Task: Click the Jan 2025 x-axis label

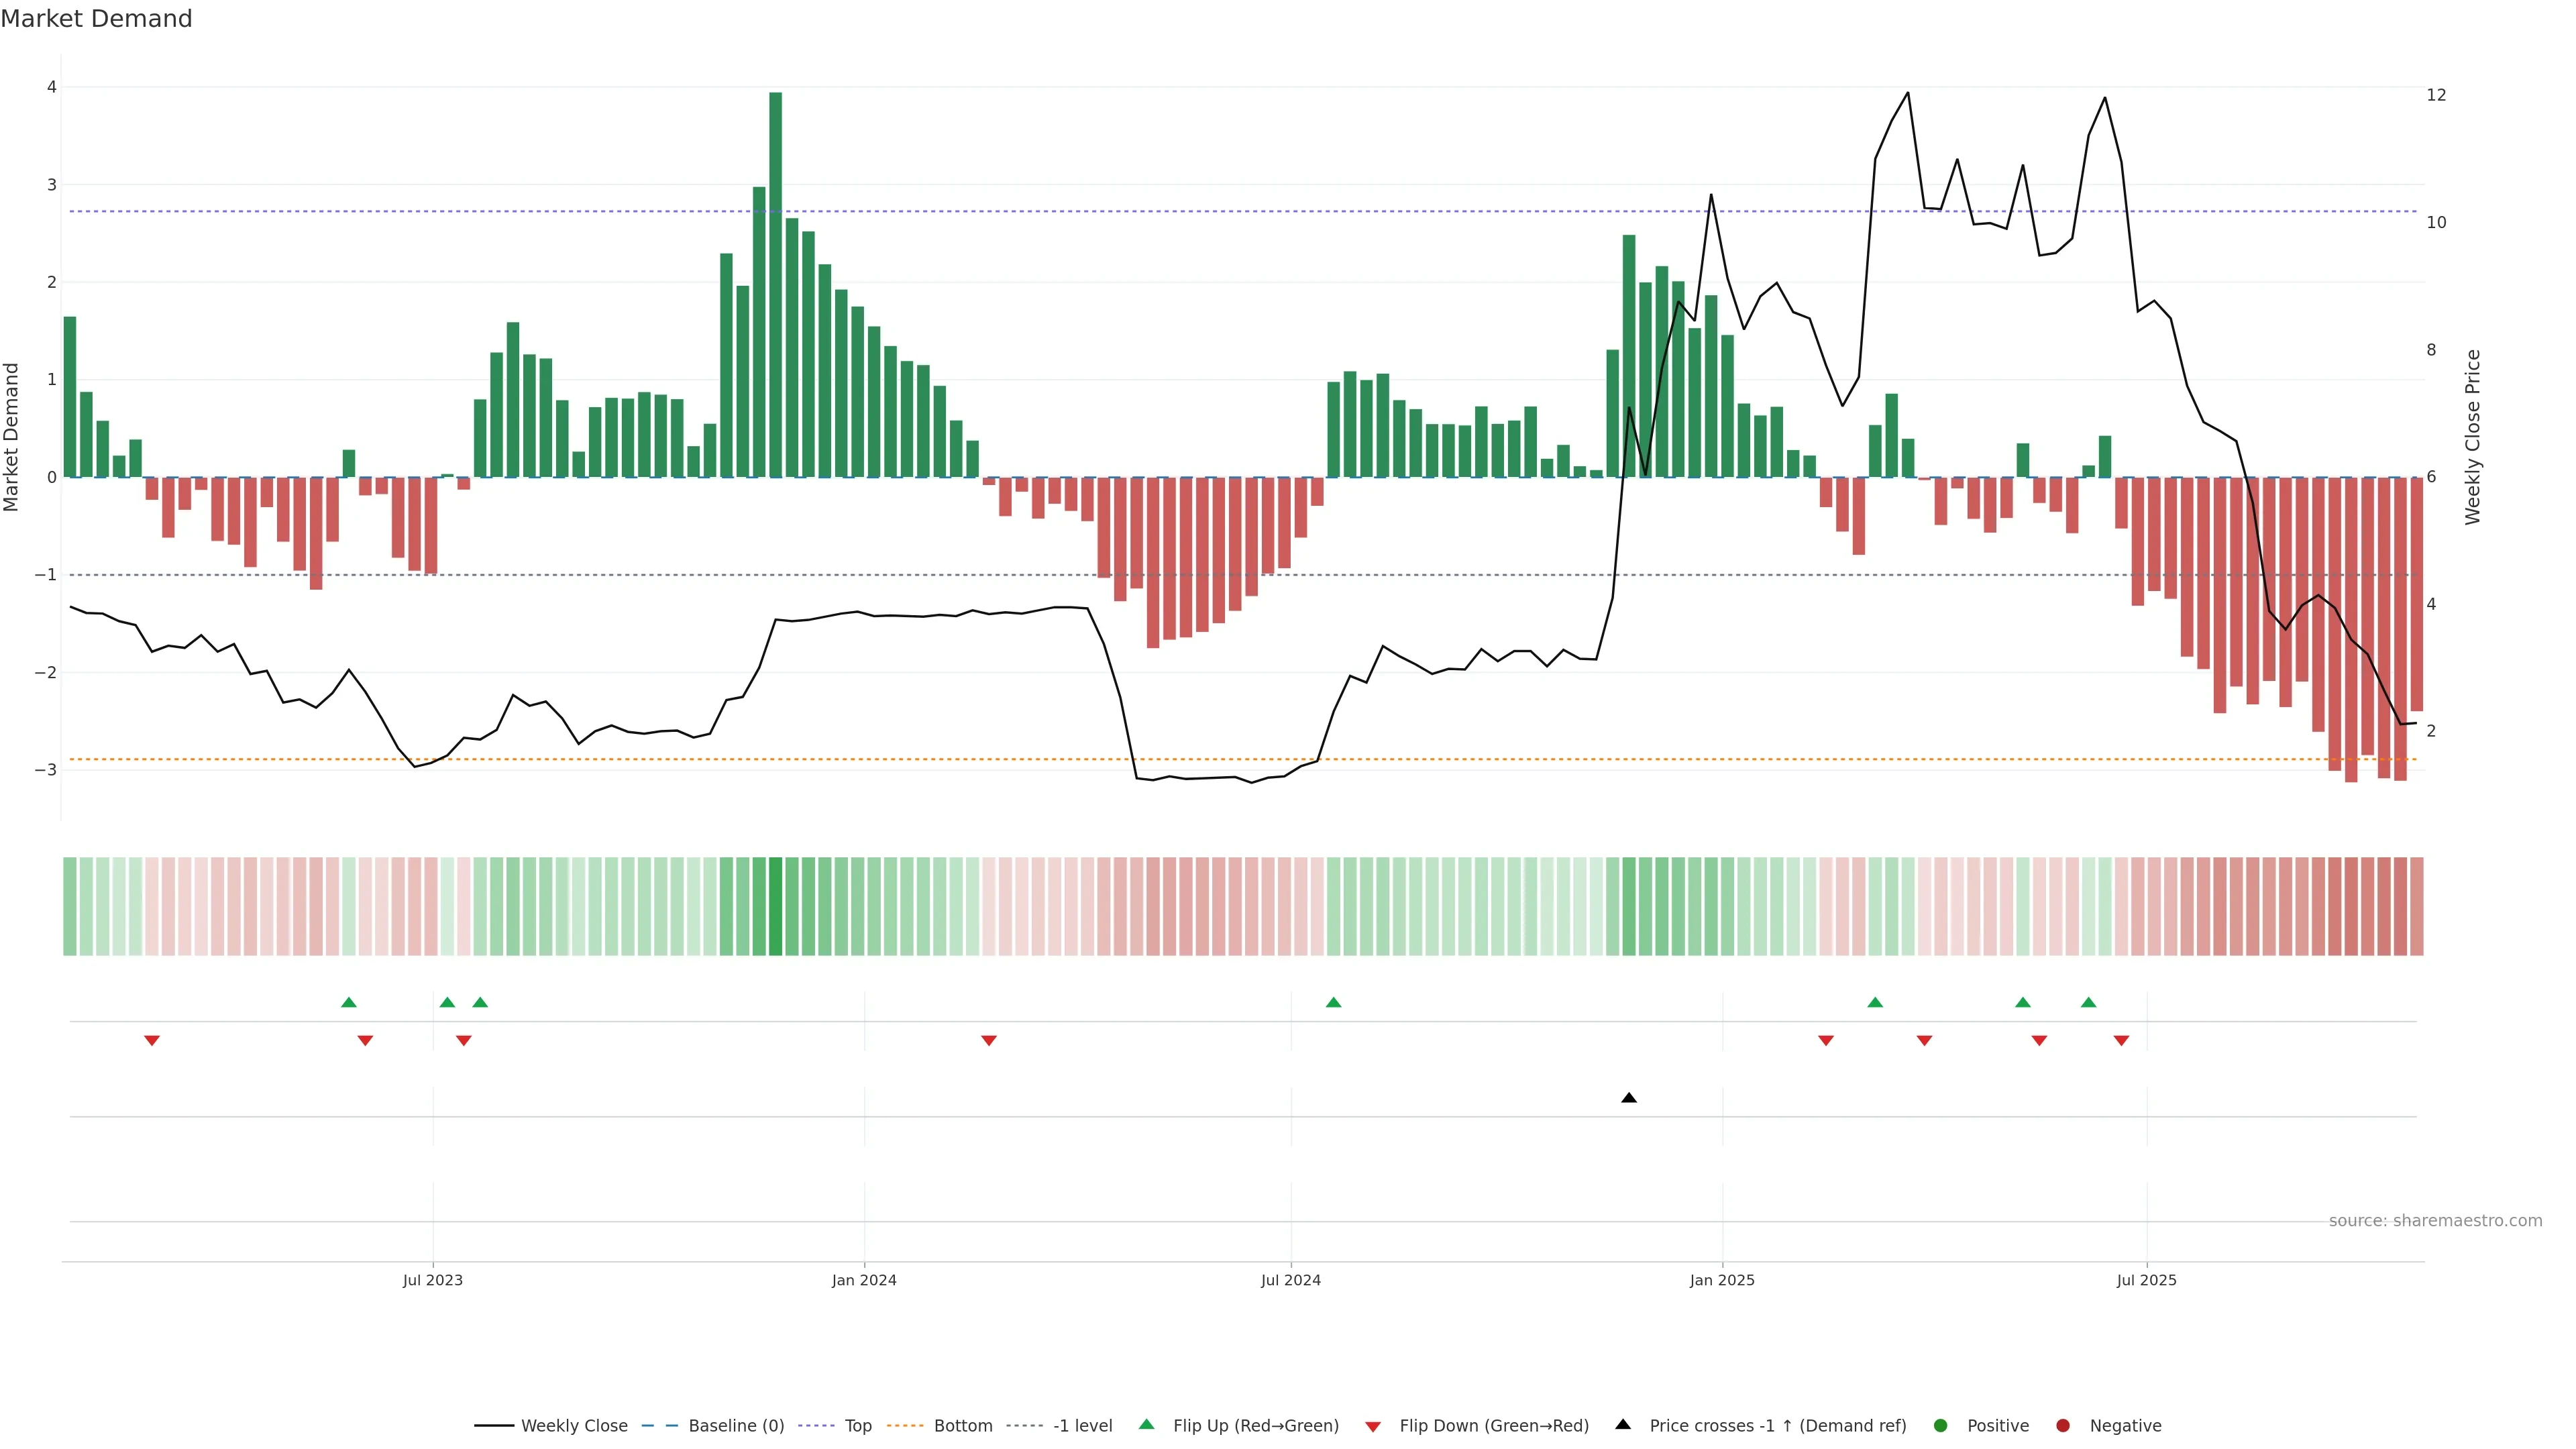Action: pyautogui.click(x=1722, y=1280)
